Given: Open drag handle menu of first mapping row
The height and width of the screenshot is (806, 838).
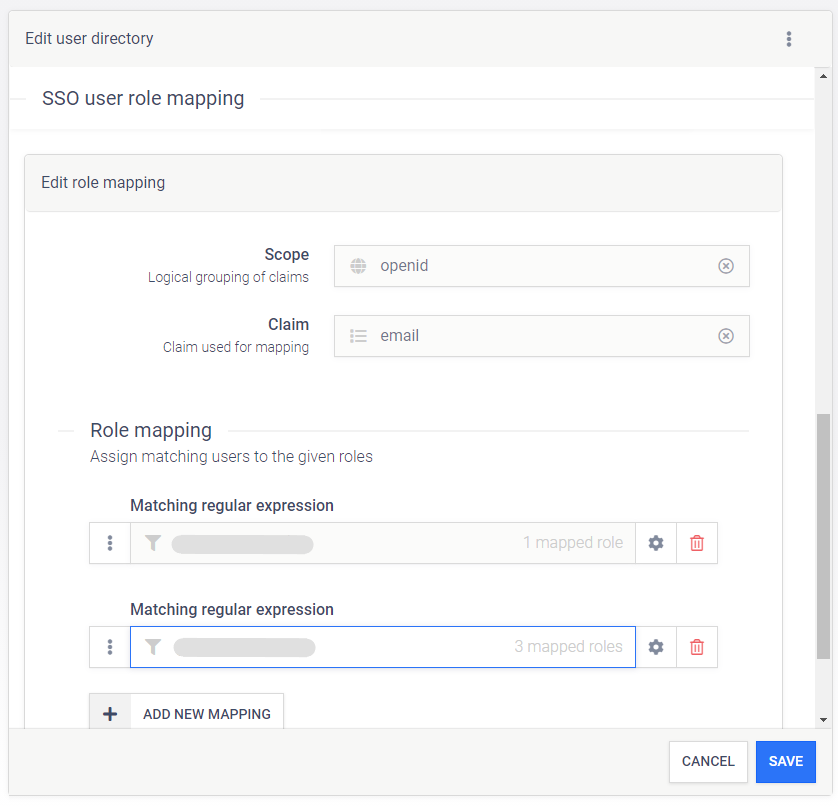Looking at the screenshot, I should (x=110, y=543).
